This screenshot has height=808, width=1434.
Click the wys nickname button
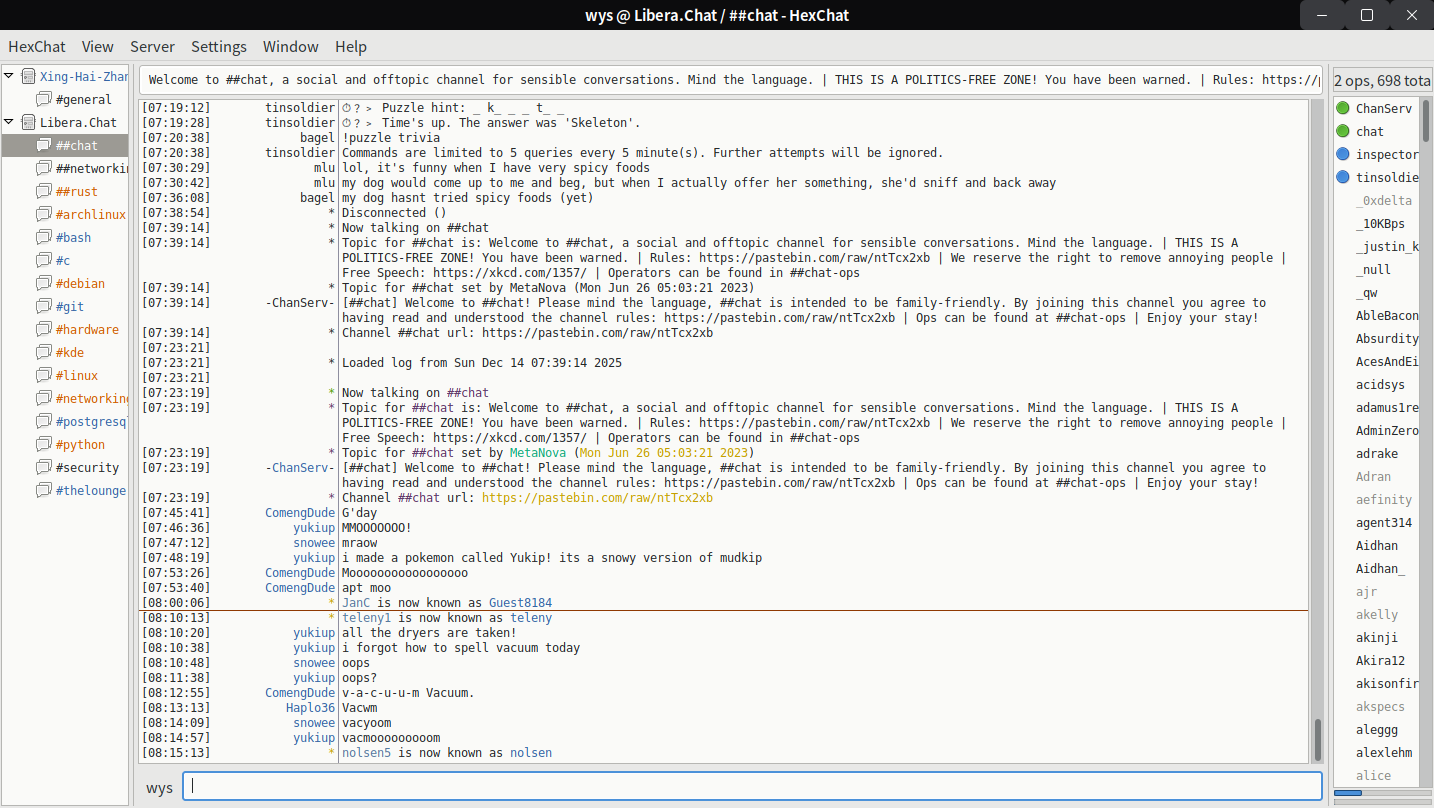159,788
